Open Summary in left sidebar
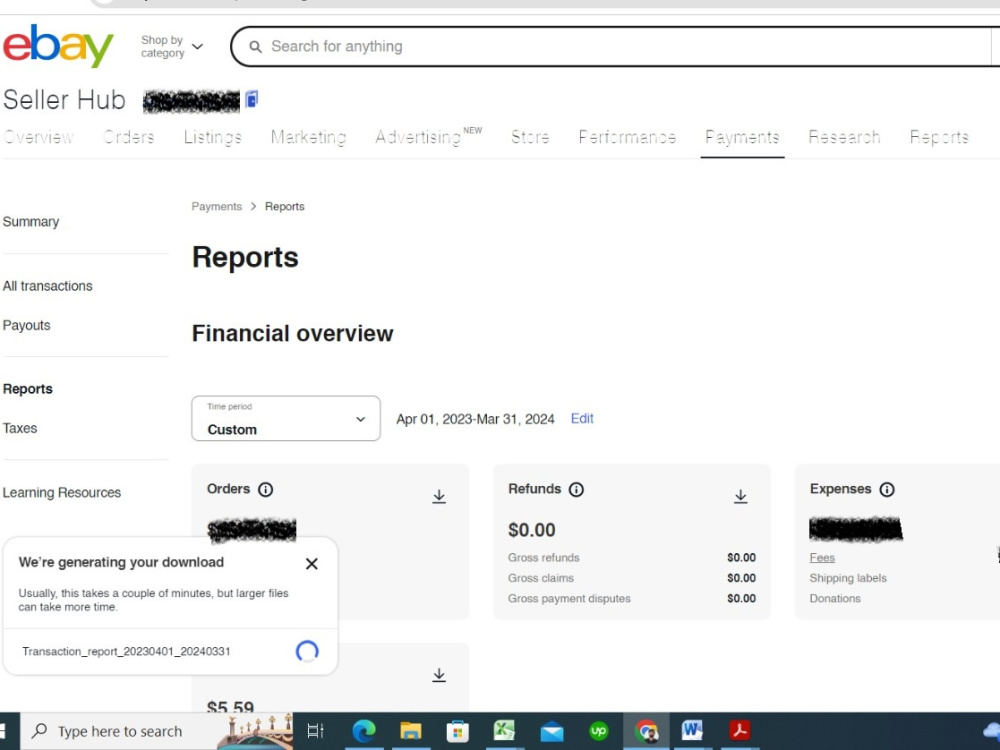1000x750 pixels. 31,222
